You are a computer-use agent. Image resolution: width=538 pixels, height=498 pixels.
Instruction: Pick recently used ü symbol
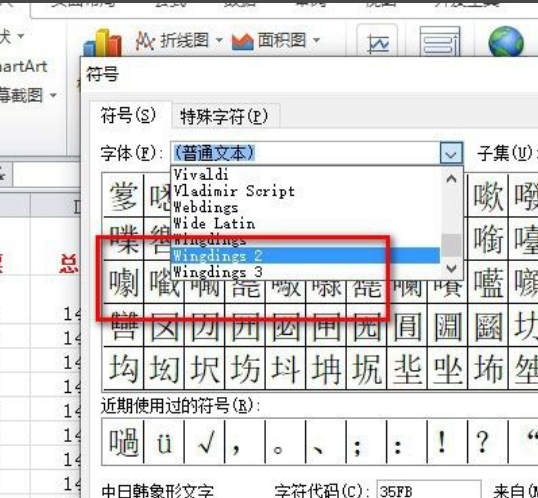(x=164, y=442)
